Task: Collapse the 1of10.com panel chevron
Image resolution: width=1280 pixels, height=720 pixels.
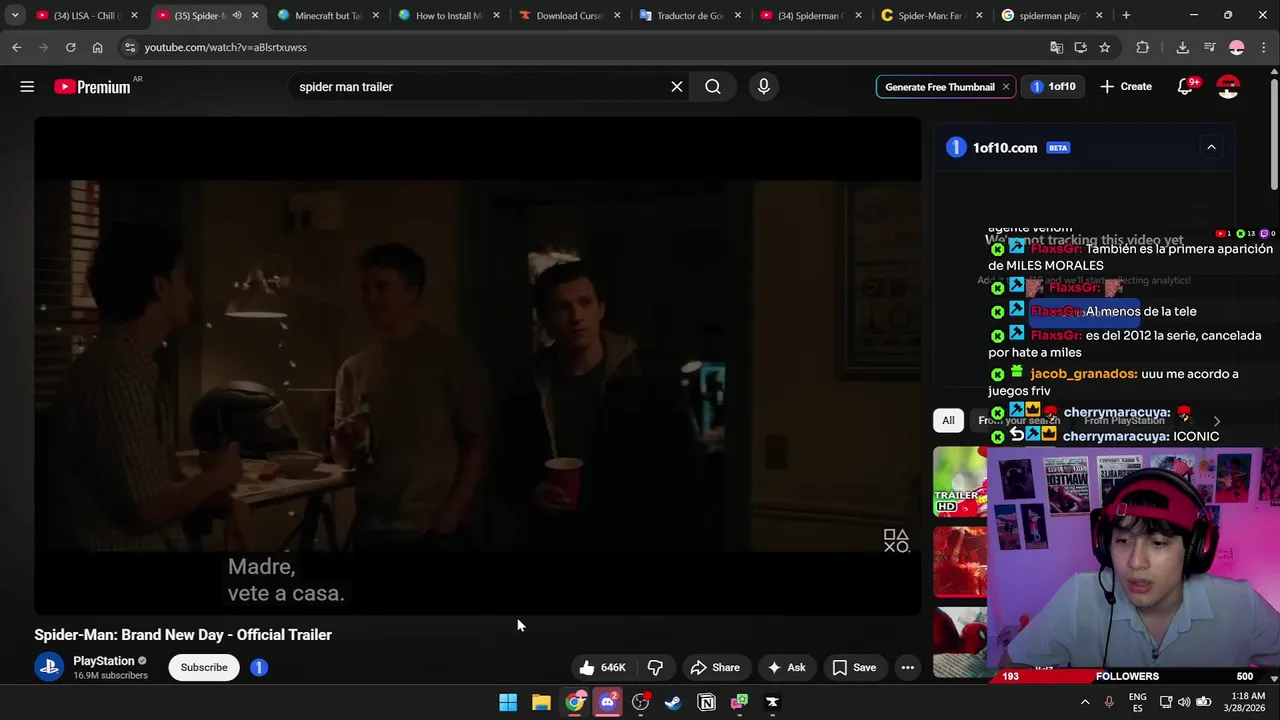Action: tap(1211, 147)
